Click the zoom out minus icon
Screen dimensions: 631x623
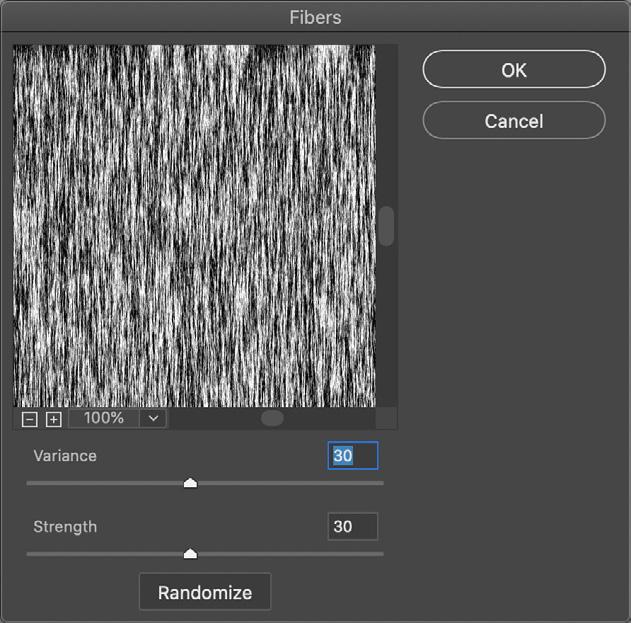[30, 419]
